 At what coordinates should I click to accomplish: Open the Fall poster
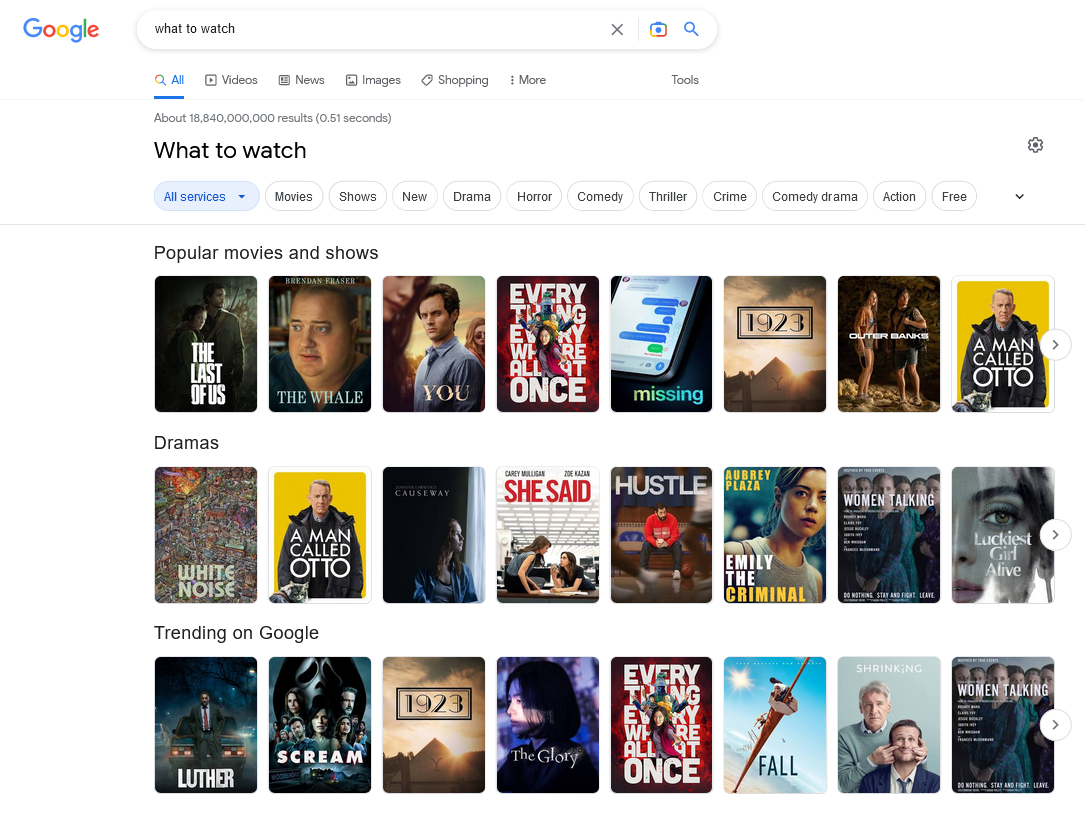point(775,725)
